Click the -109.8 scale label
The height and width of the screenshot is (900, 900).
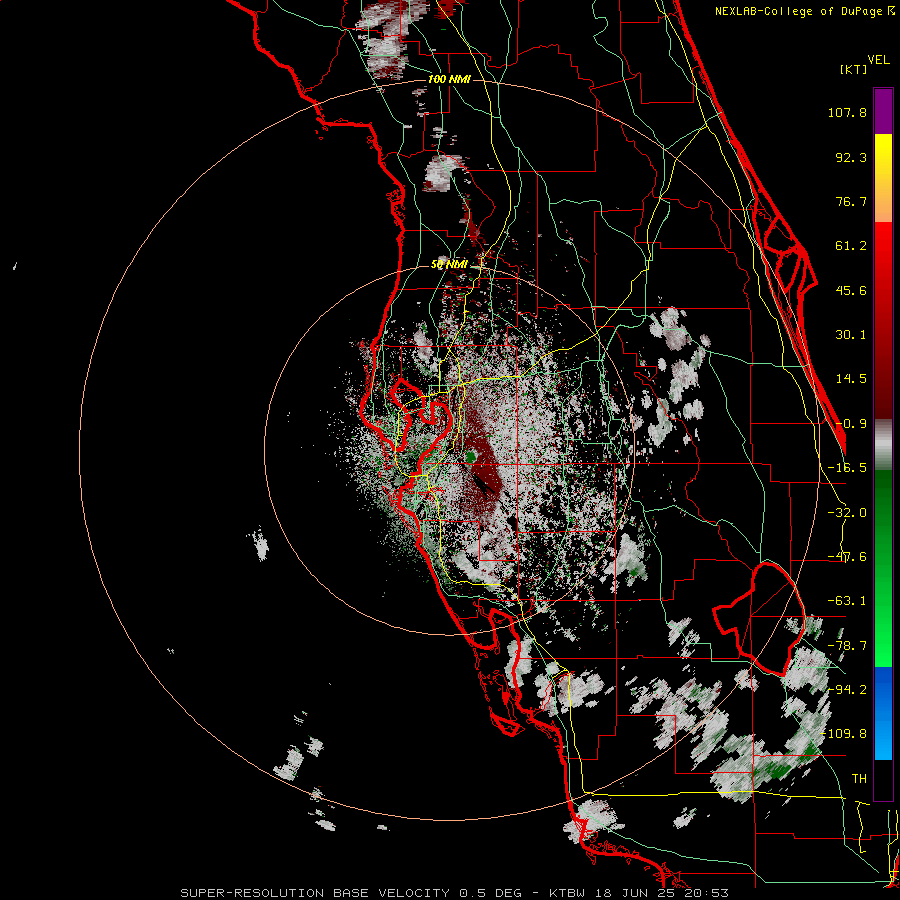click(844, 734)
